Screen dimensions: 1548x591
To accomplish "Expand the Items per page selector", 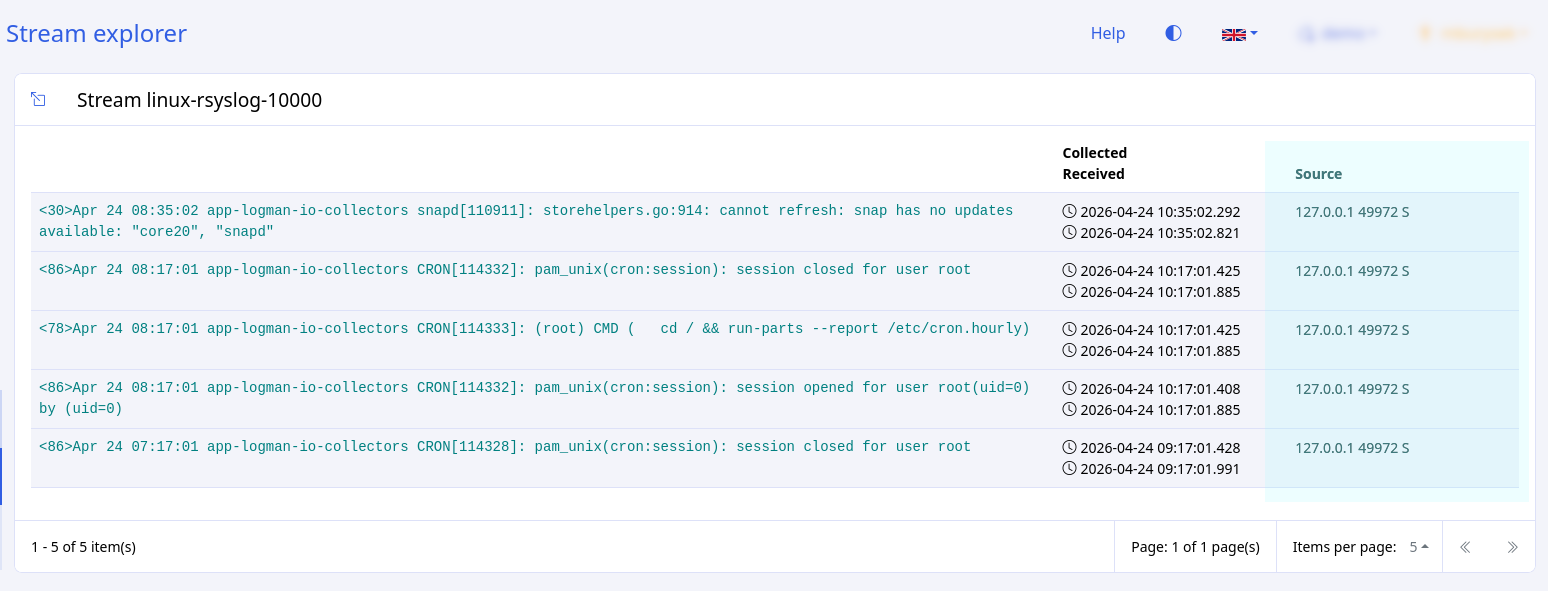I will [x=1418, y=547].
